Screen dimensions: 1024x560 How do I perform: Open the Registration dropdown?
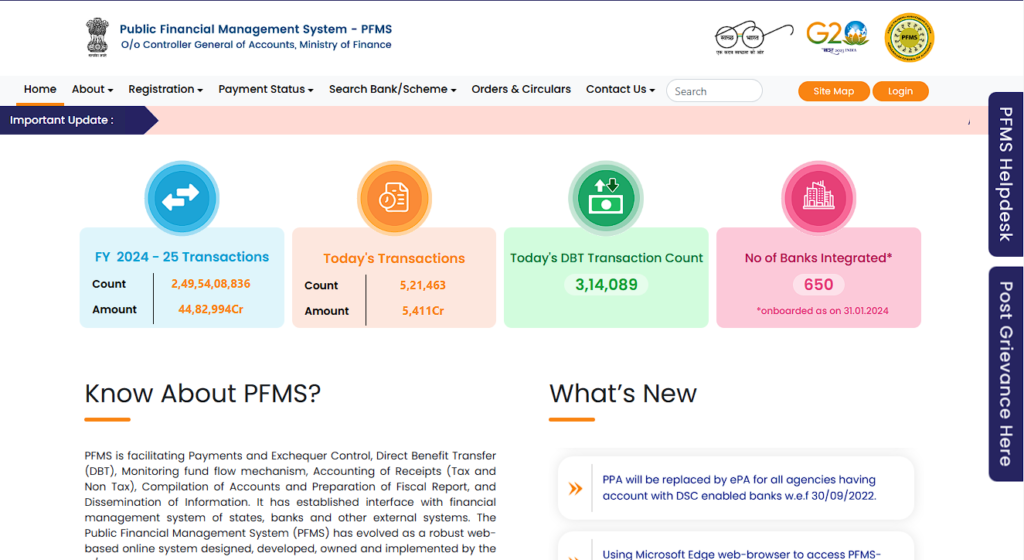point(165,89)
